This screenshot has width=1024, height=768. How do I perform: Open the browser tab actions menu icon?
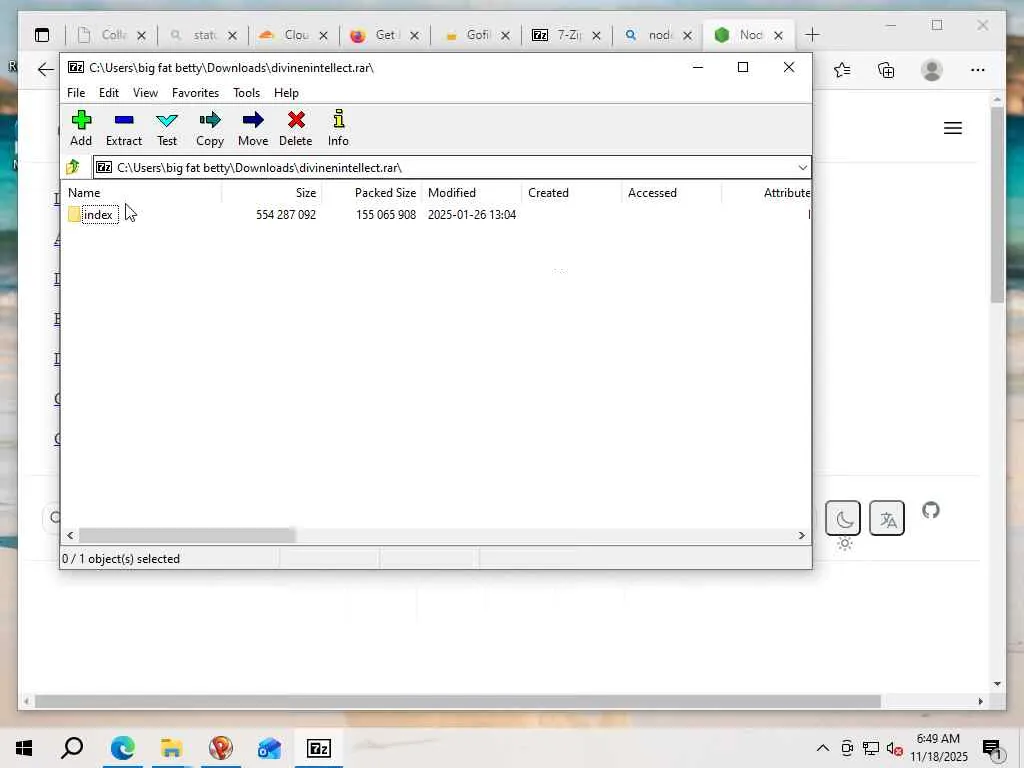(x=42, y=35)
